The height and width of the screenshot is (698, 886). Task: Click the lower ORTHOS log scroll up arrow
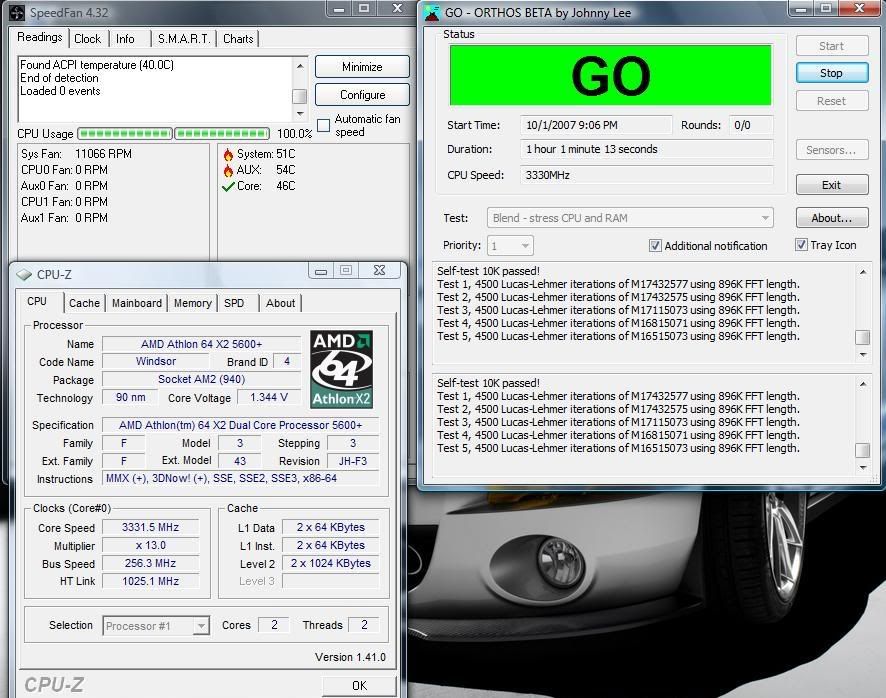click(863, 384)
